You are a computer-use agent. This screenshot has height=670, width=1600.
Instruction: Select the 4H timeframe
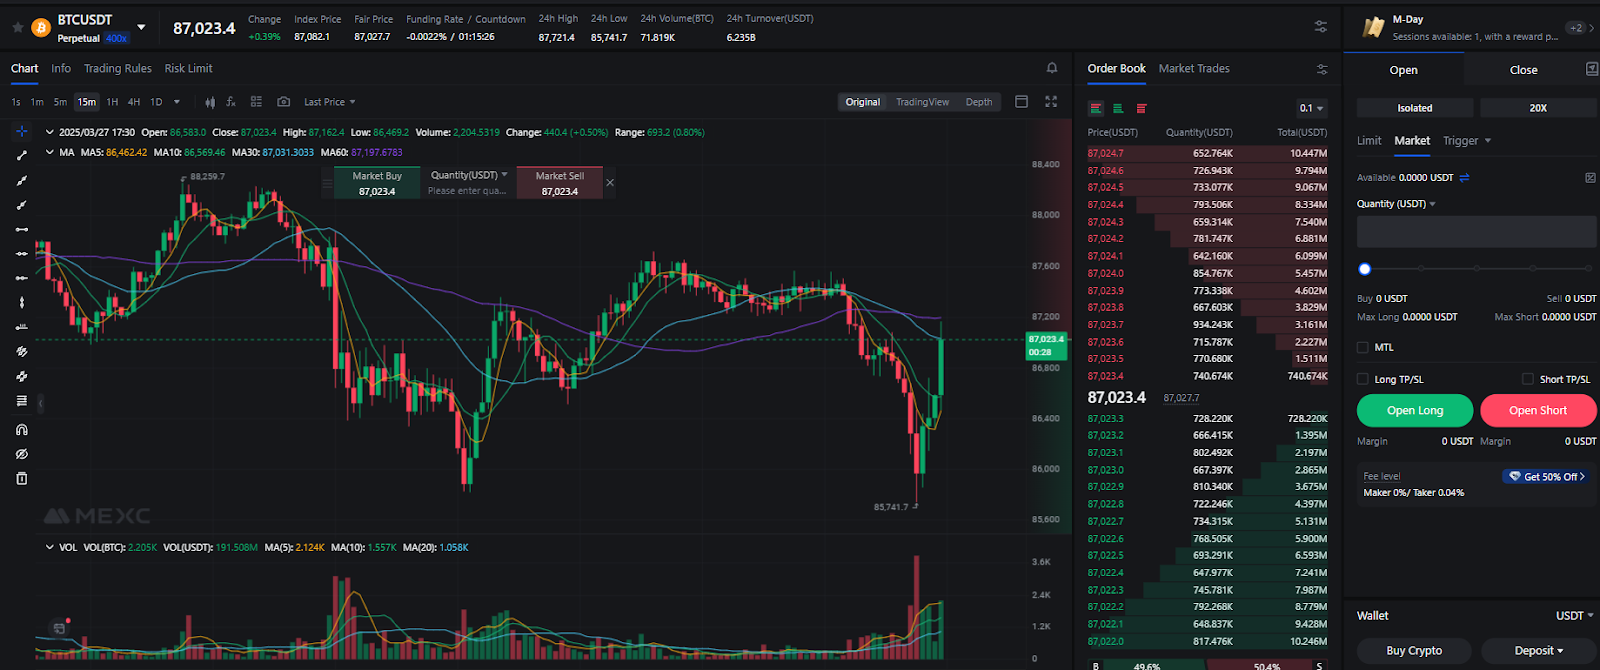click(134, 102)
